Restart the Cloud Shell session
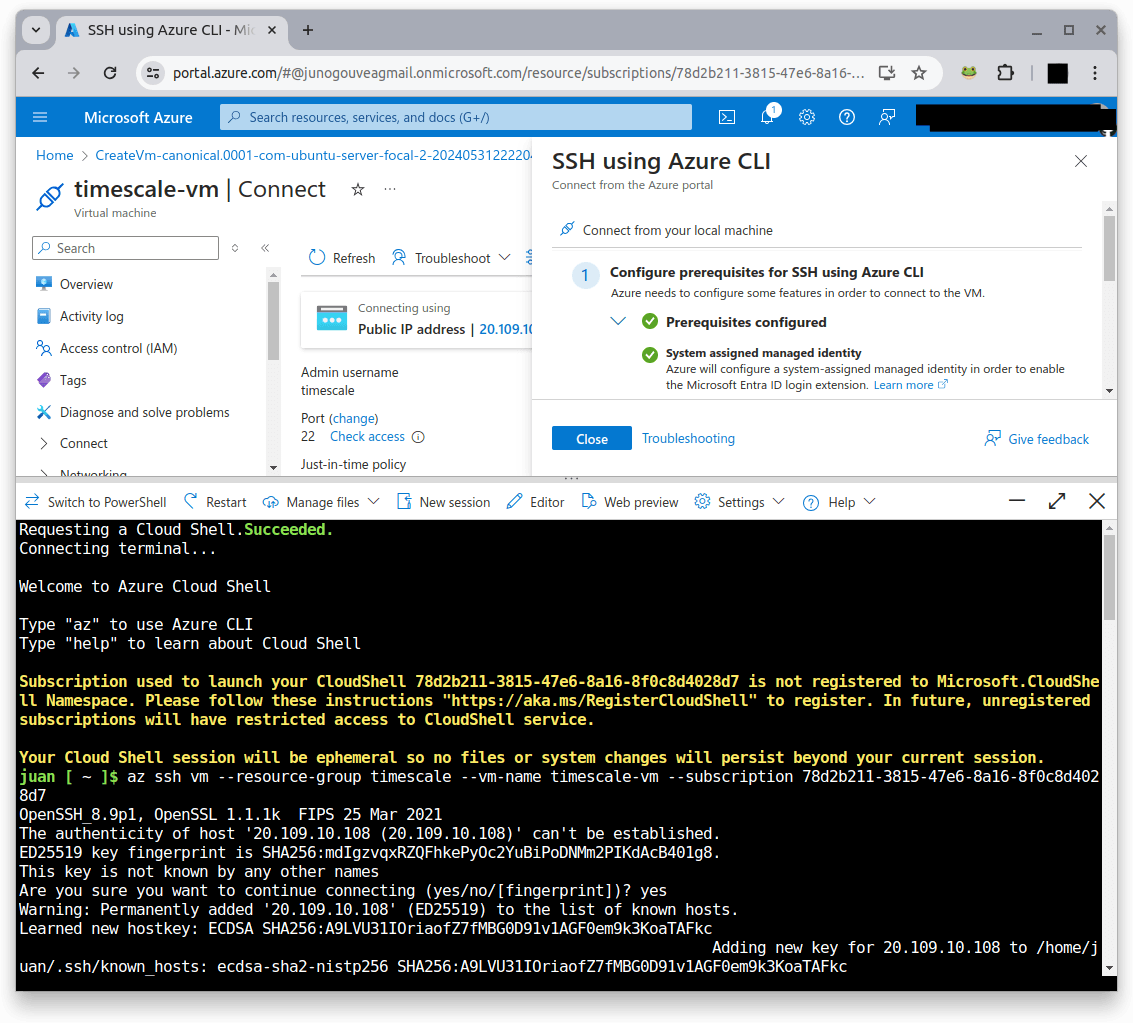This screenshot has width=1133, height=1023. pyautogui.click(x=216, y=502)
